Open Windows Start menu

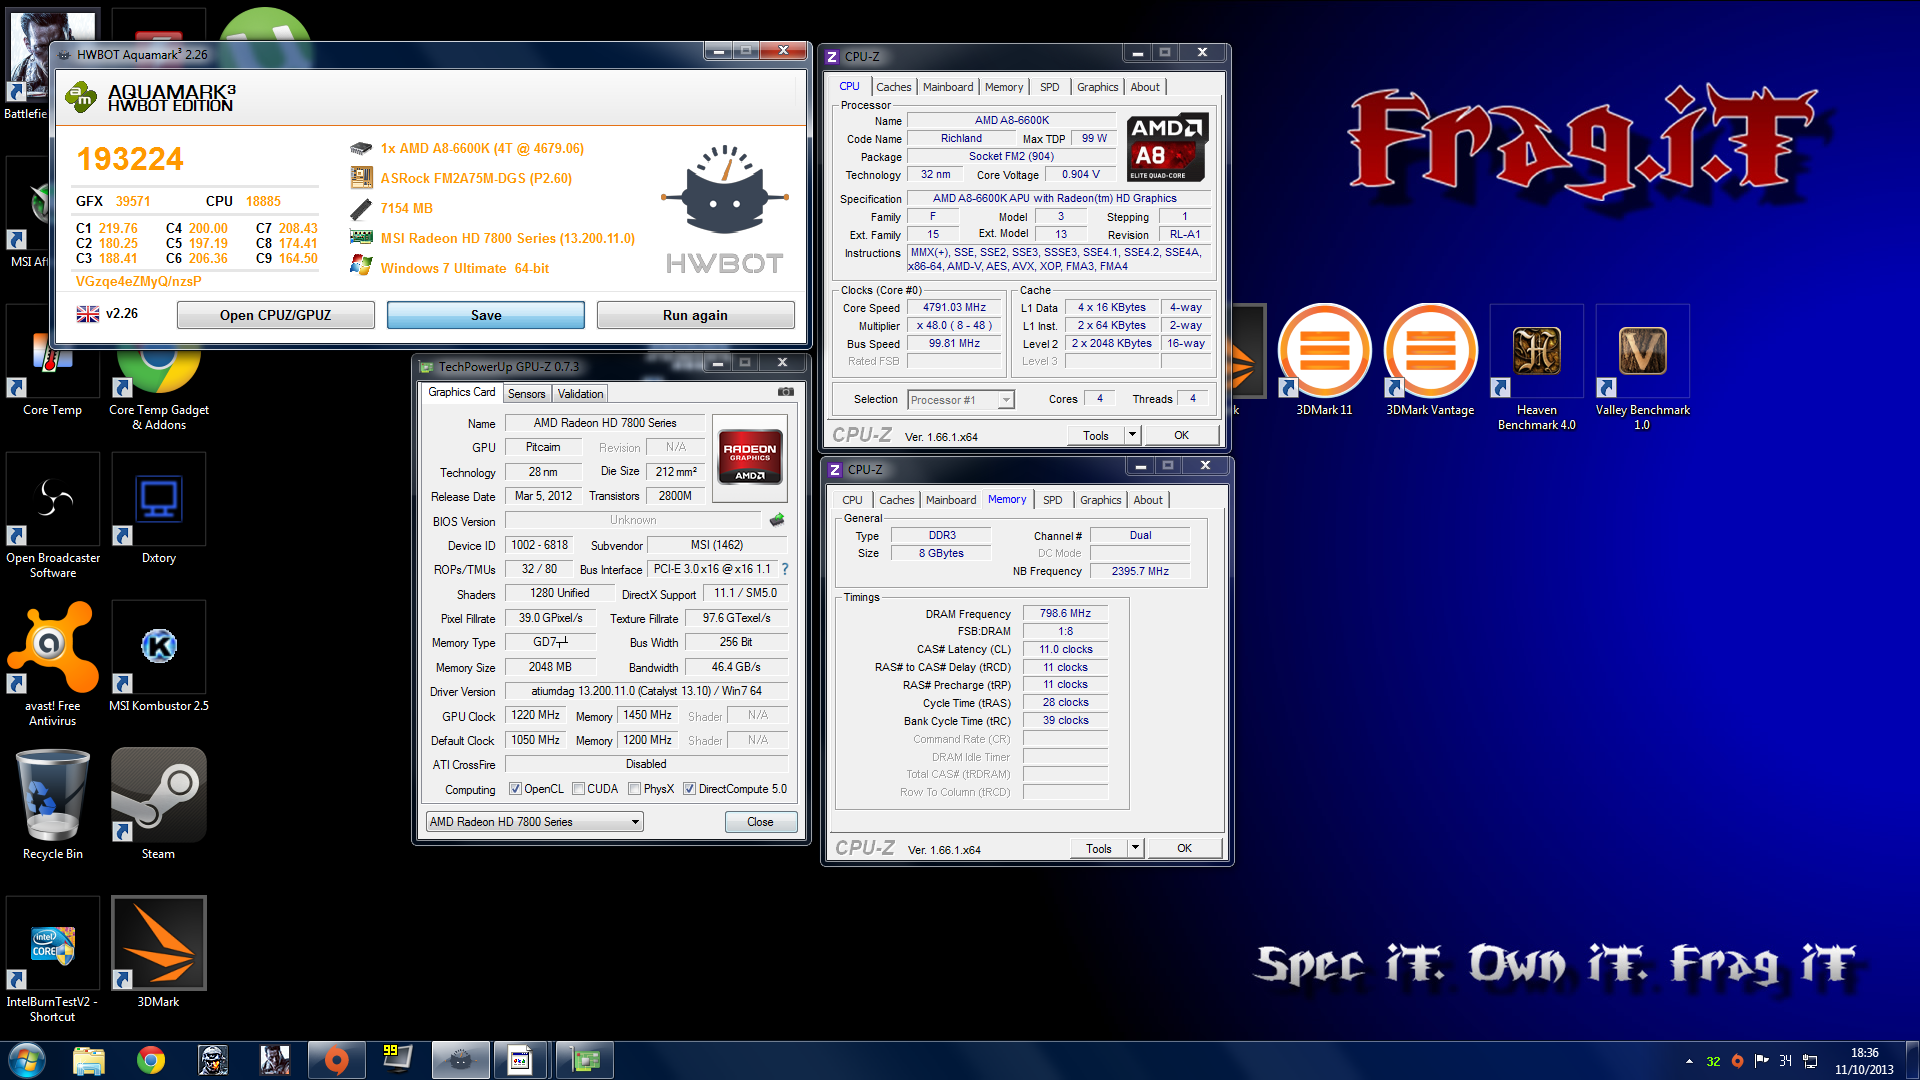[x=27, y=1060]
